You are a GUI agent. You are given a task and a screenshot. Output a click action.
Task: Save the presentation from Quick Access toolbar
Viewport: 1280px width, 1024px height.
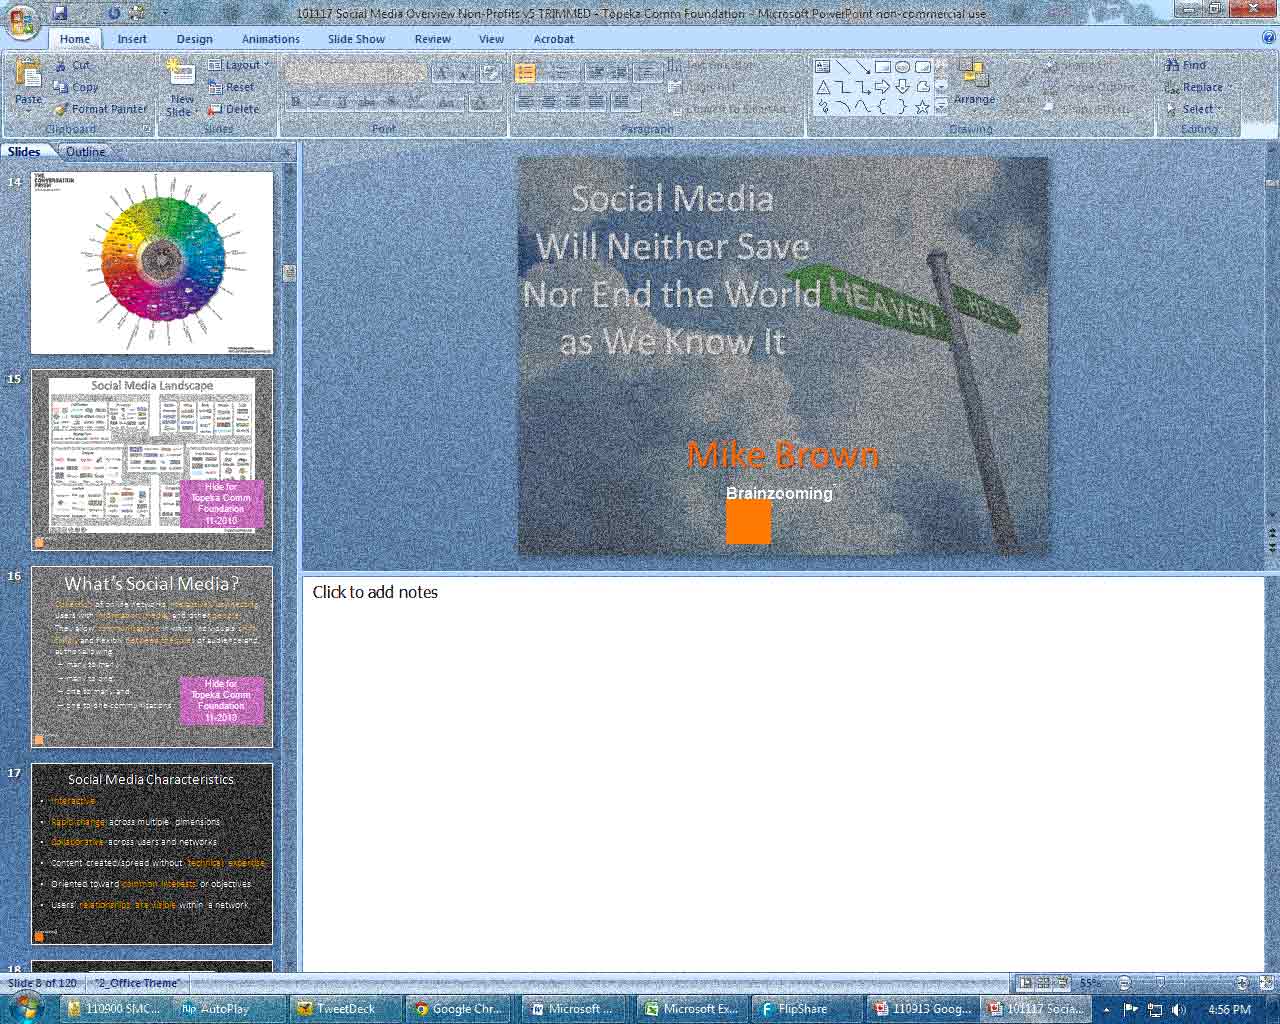59,13
